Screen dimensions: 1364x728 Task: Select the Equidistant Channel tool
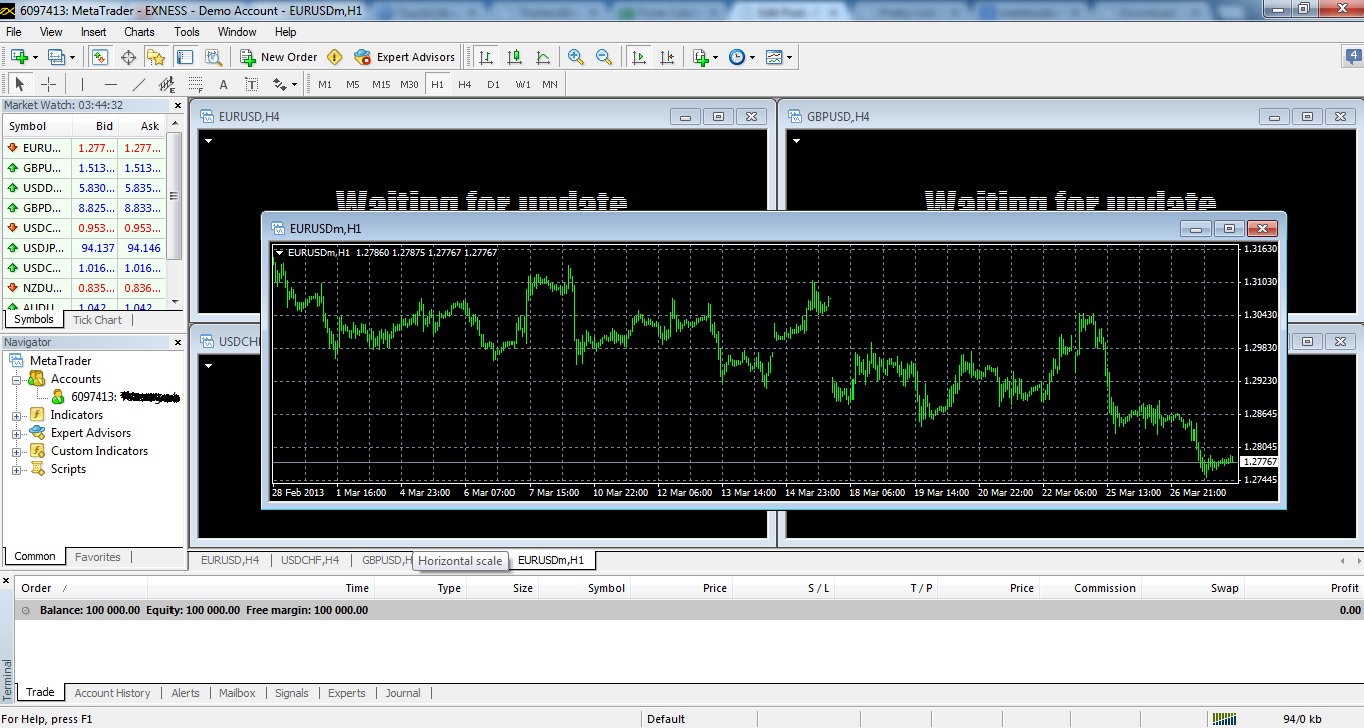167,84
